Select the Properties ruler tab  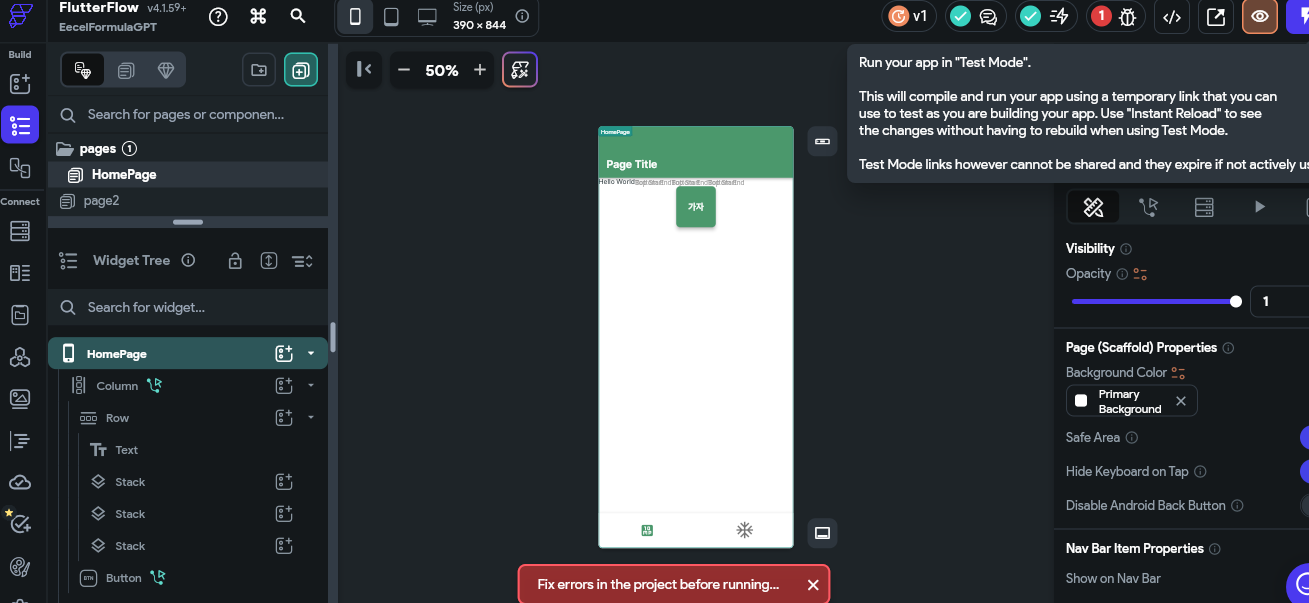[1093, 207]
